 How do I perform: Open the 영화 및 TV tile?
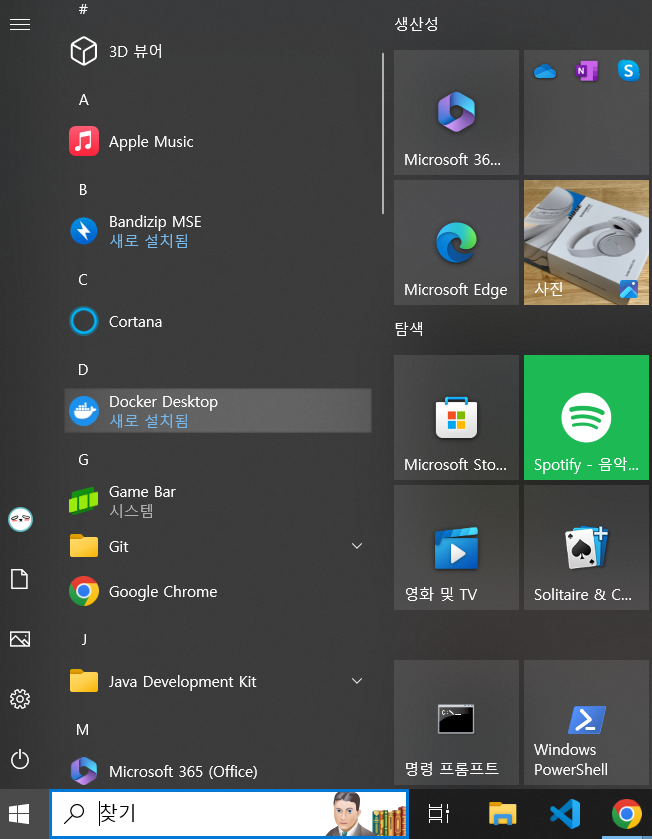point(456,547)
